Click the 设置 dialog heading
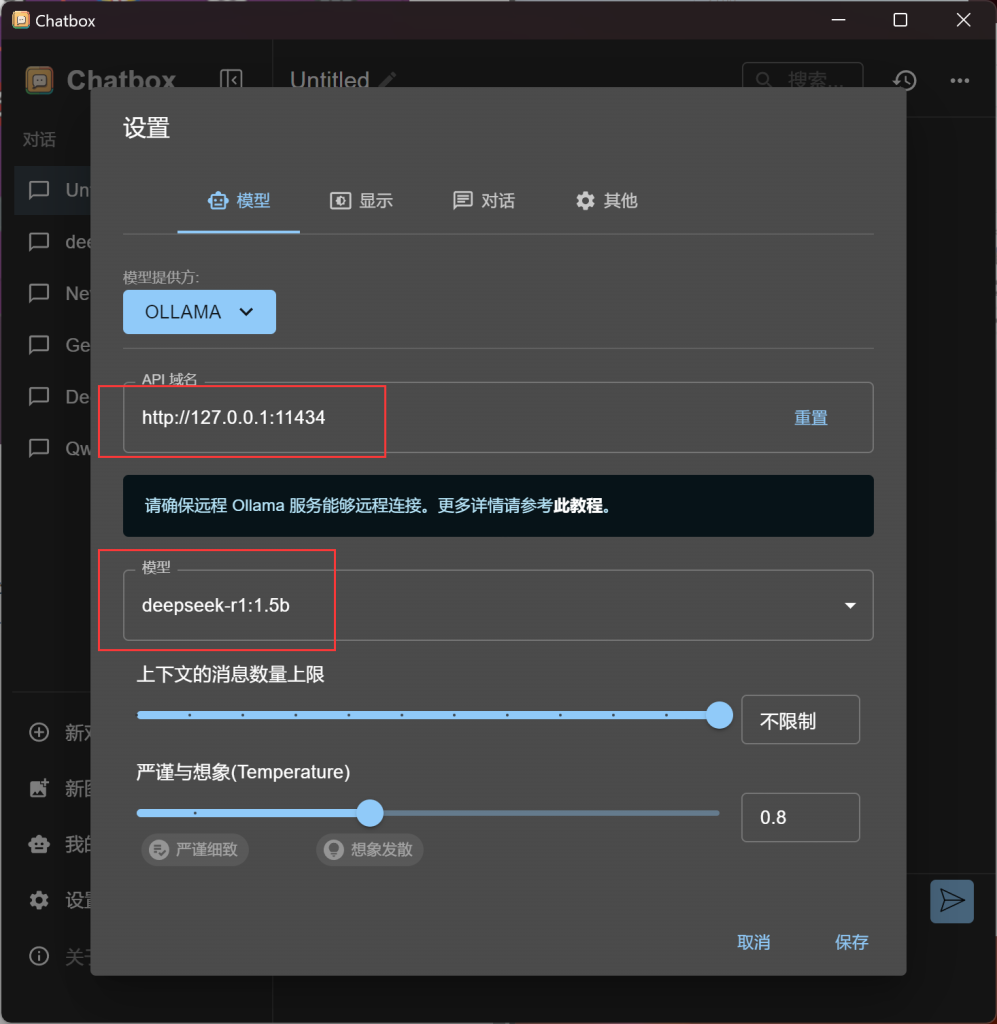The width and height of the screenshot is (997, 1024). pyautogui.click(x=146, y=128)
